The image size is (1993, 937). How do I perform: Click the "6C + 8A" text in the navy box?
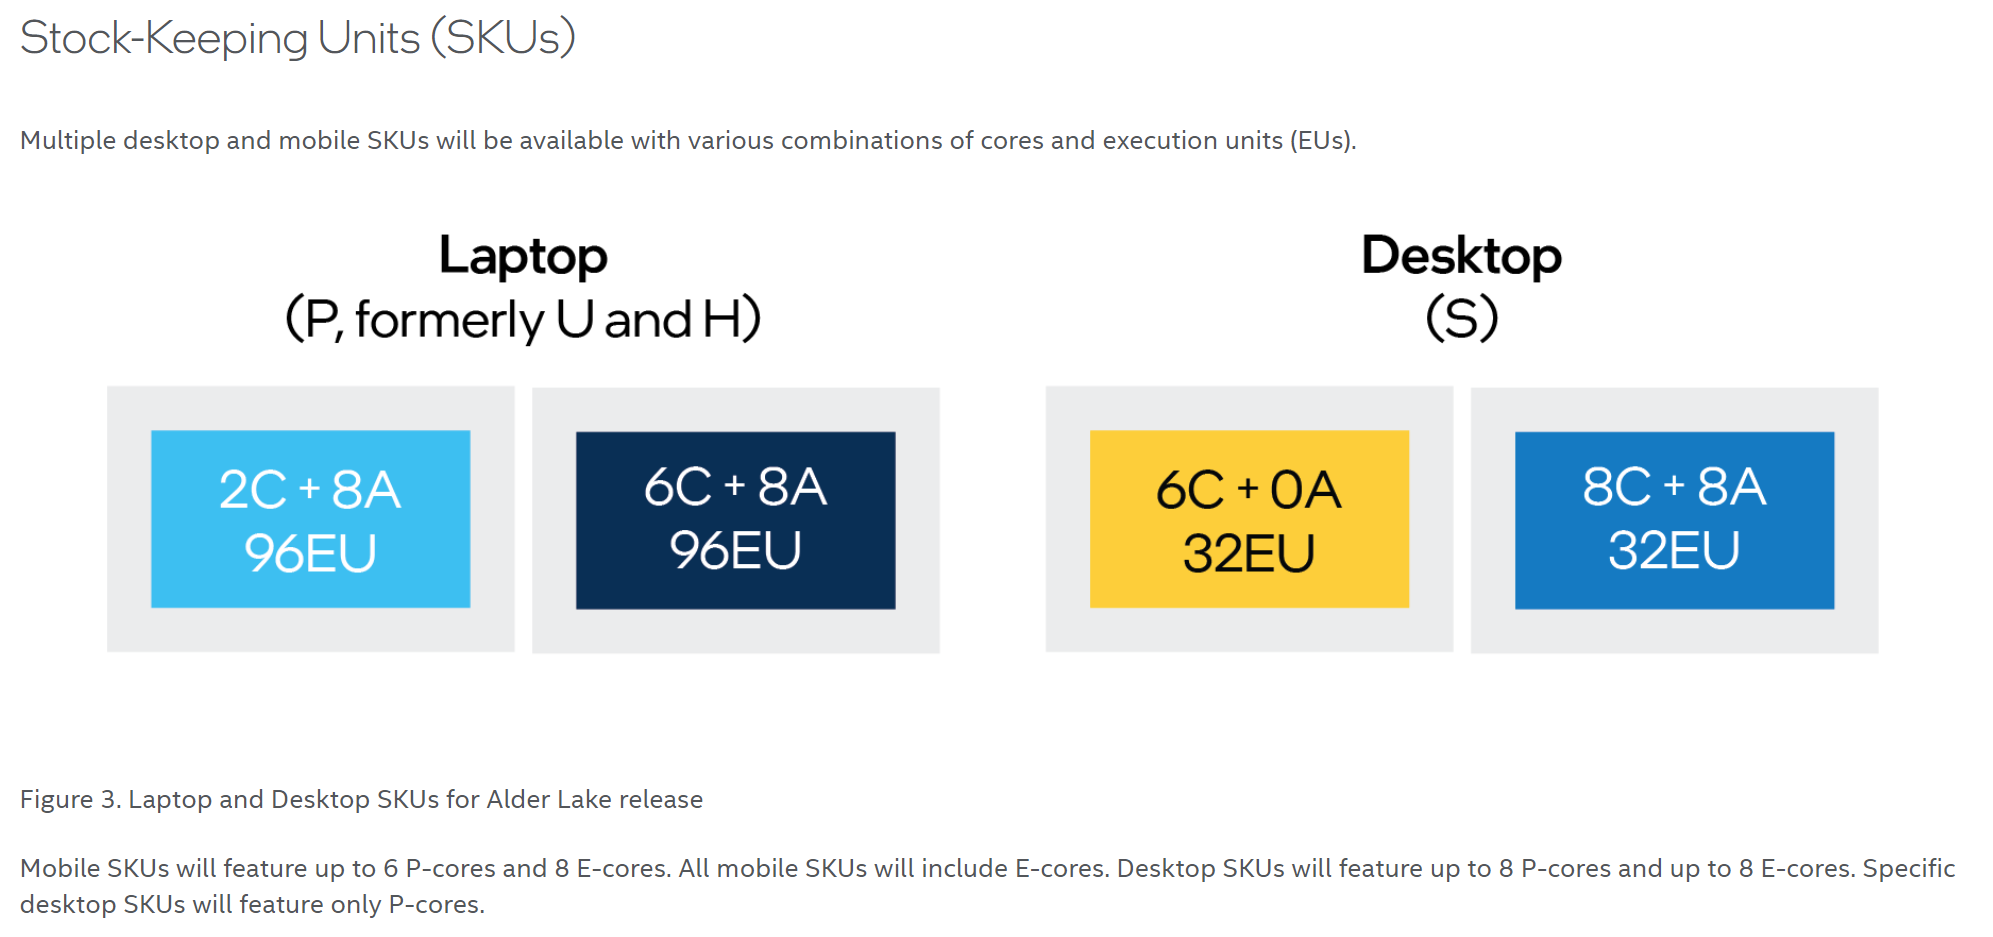[735, 488]
